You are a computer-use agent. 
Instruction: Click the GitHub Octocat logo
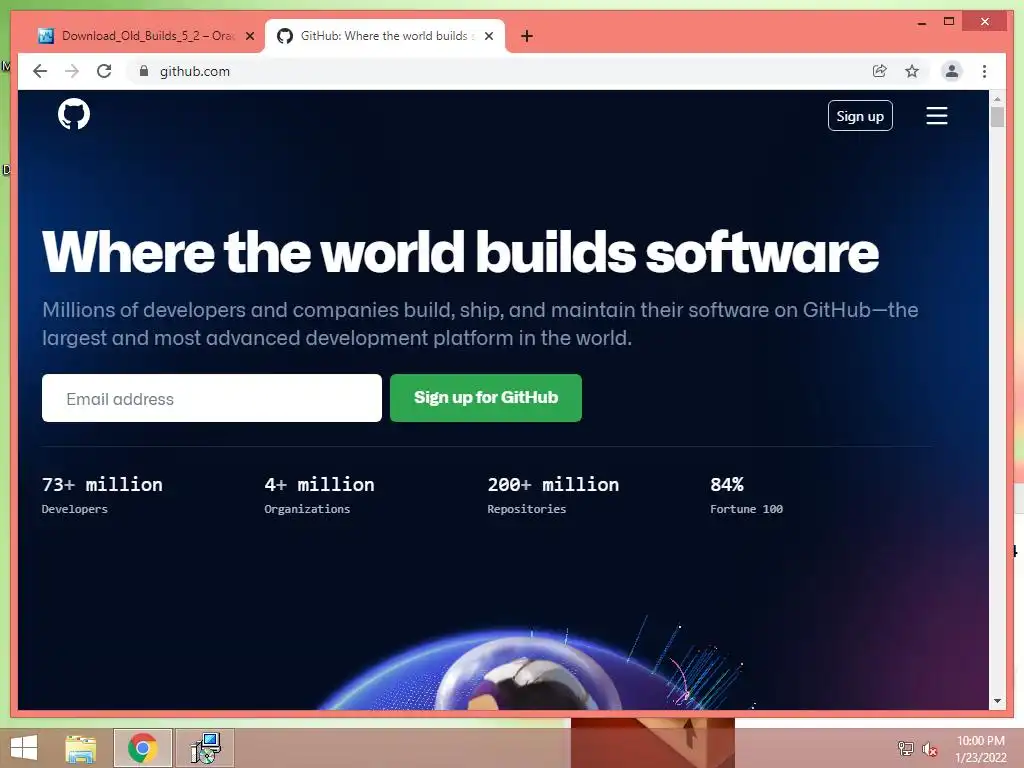click(x=74, y=114)
